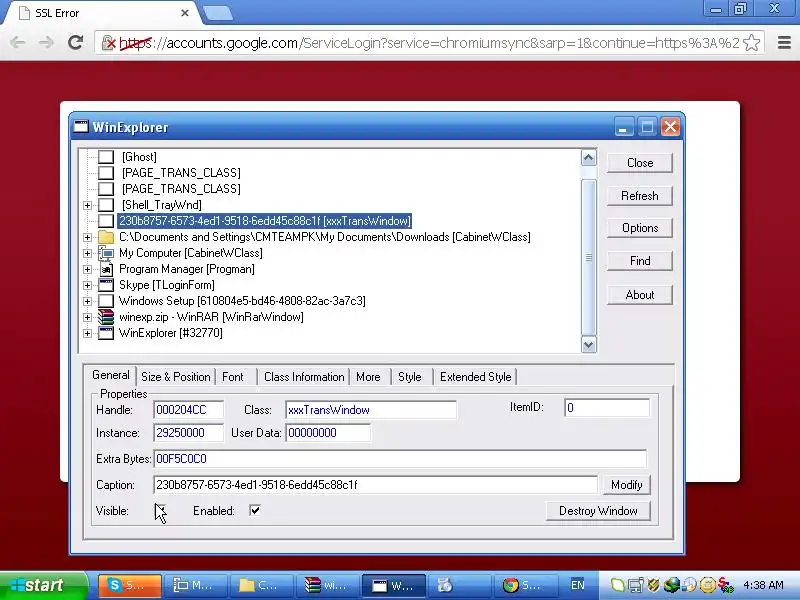Screen dimensions: 800x600
Task: Click the Class field xxxTransWindow
Action: 371,410
